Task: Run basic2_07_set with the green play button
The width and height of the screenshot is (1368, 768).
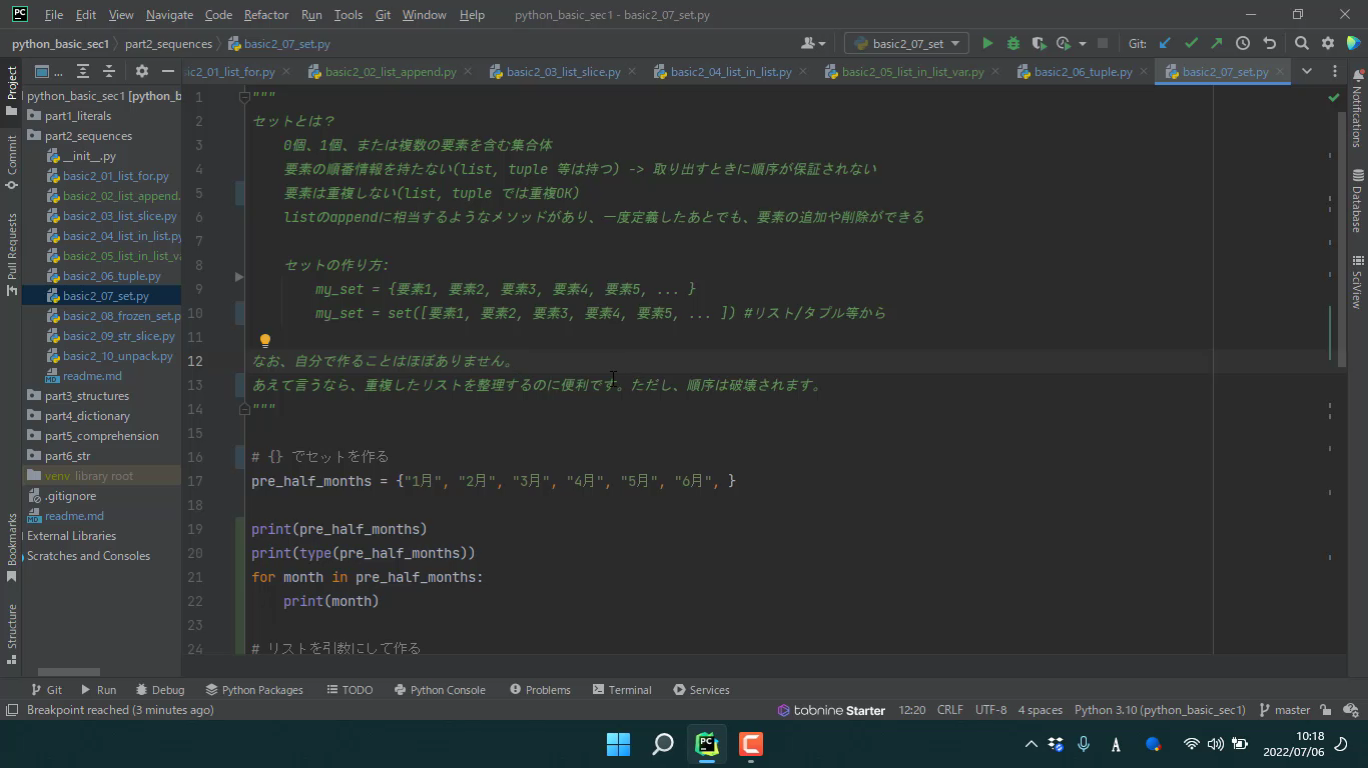Action: [987, 43]
